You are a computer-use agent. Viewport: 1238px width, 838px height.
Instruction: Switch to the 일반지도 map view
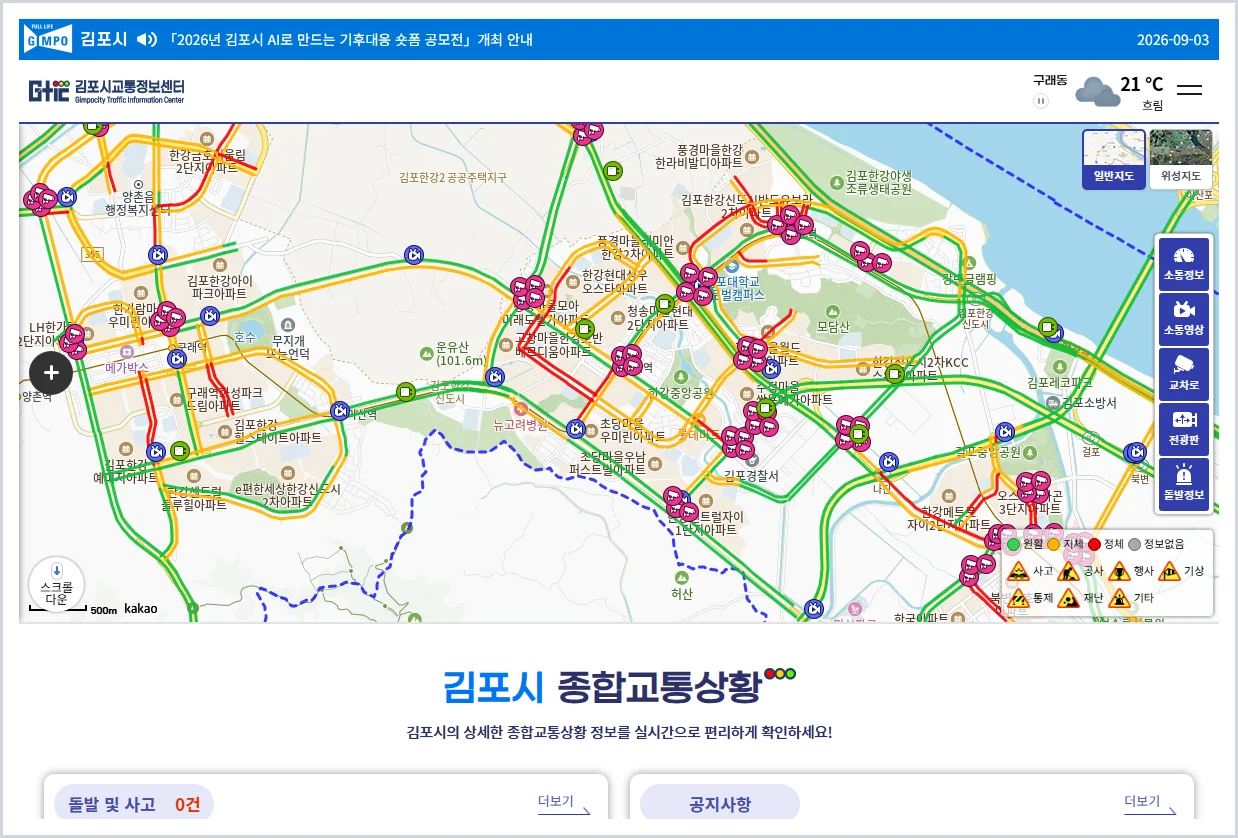coord(1114,159)
